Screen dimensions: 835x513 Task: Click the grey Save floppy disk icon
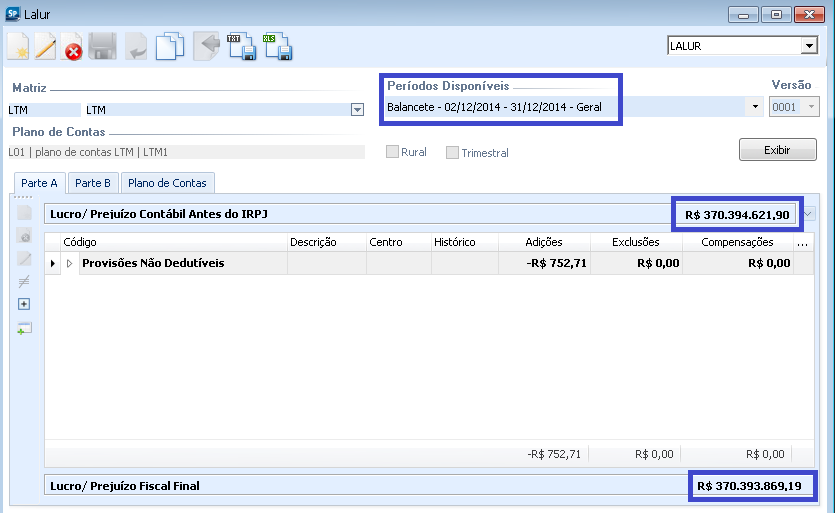click(x=102, y=46)
